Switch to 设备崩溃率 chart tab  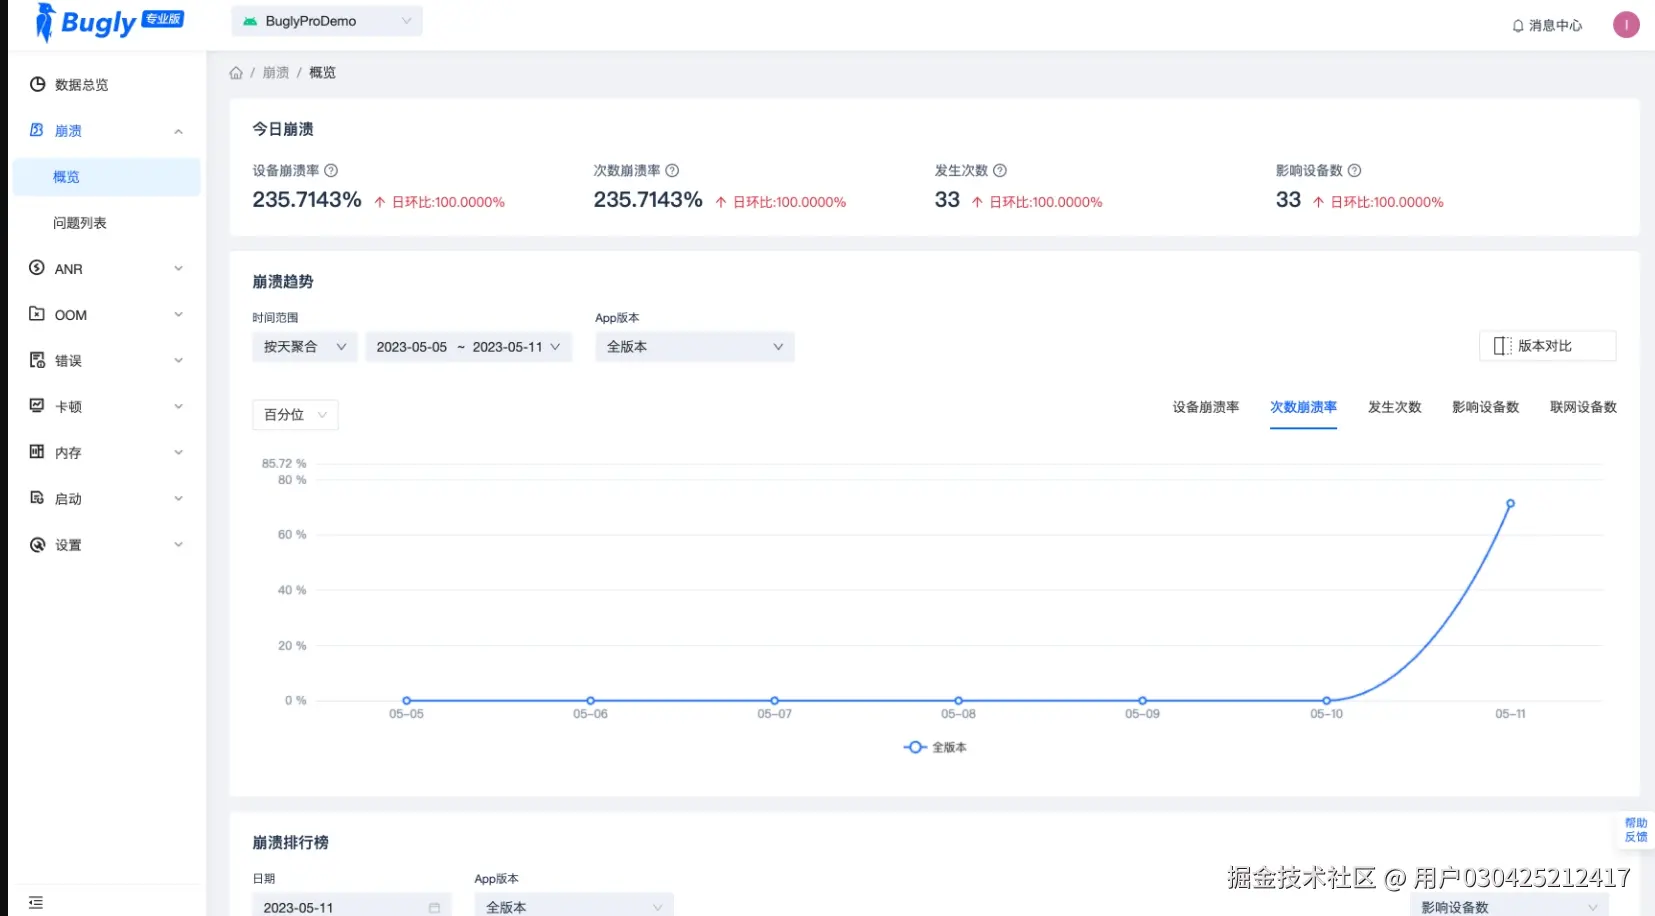[1205, 407]
